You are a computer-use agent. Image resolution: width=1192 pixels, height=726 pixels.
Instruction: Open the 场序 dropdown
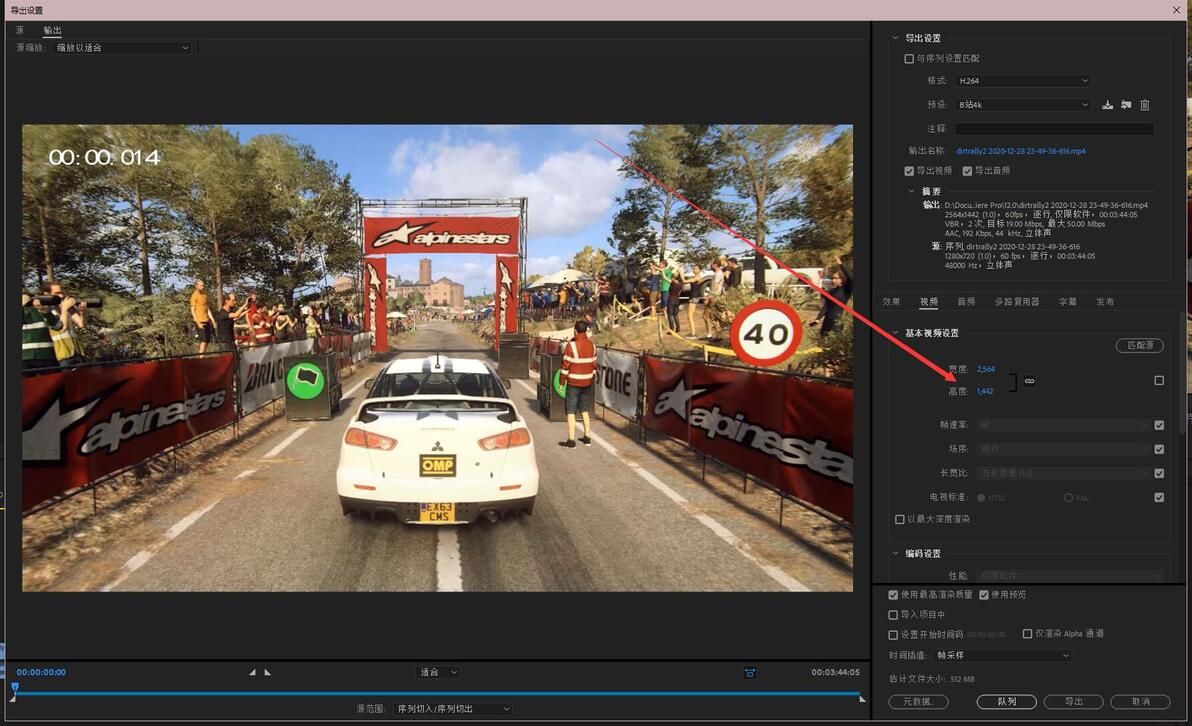click(x=1064, y=449)
